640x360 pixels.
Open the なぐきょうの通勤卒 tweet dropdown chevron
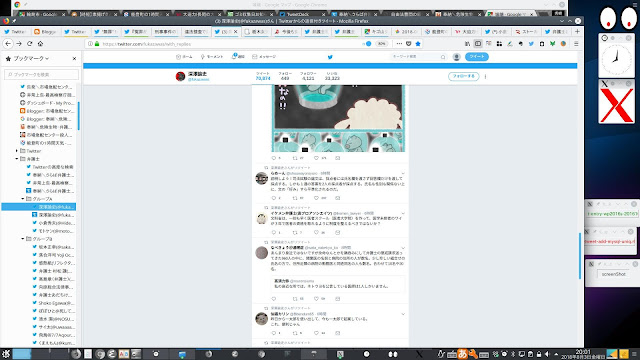point(403,248)
